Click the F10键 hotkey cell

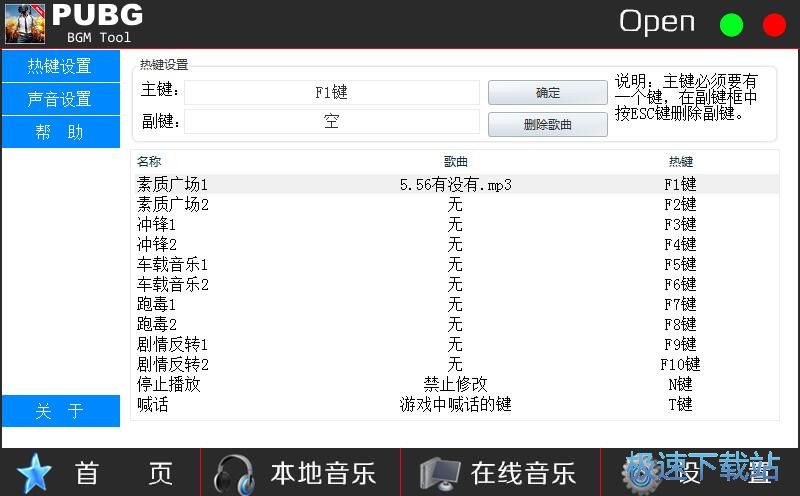point(681,364)
